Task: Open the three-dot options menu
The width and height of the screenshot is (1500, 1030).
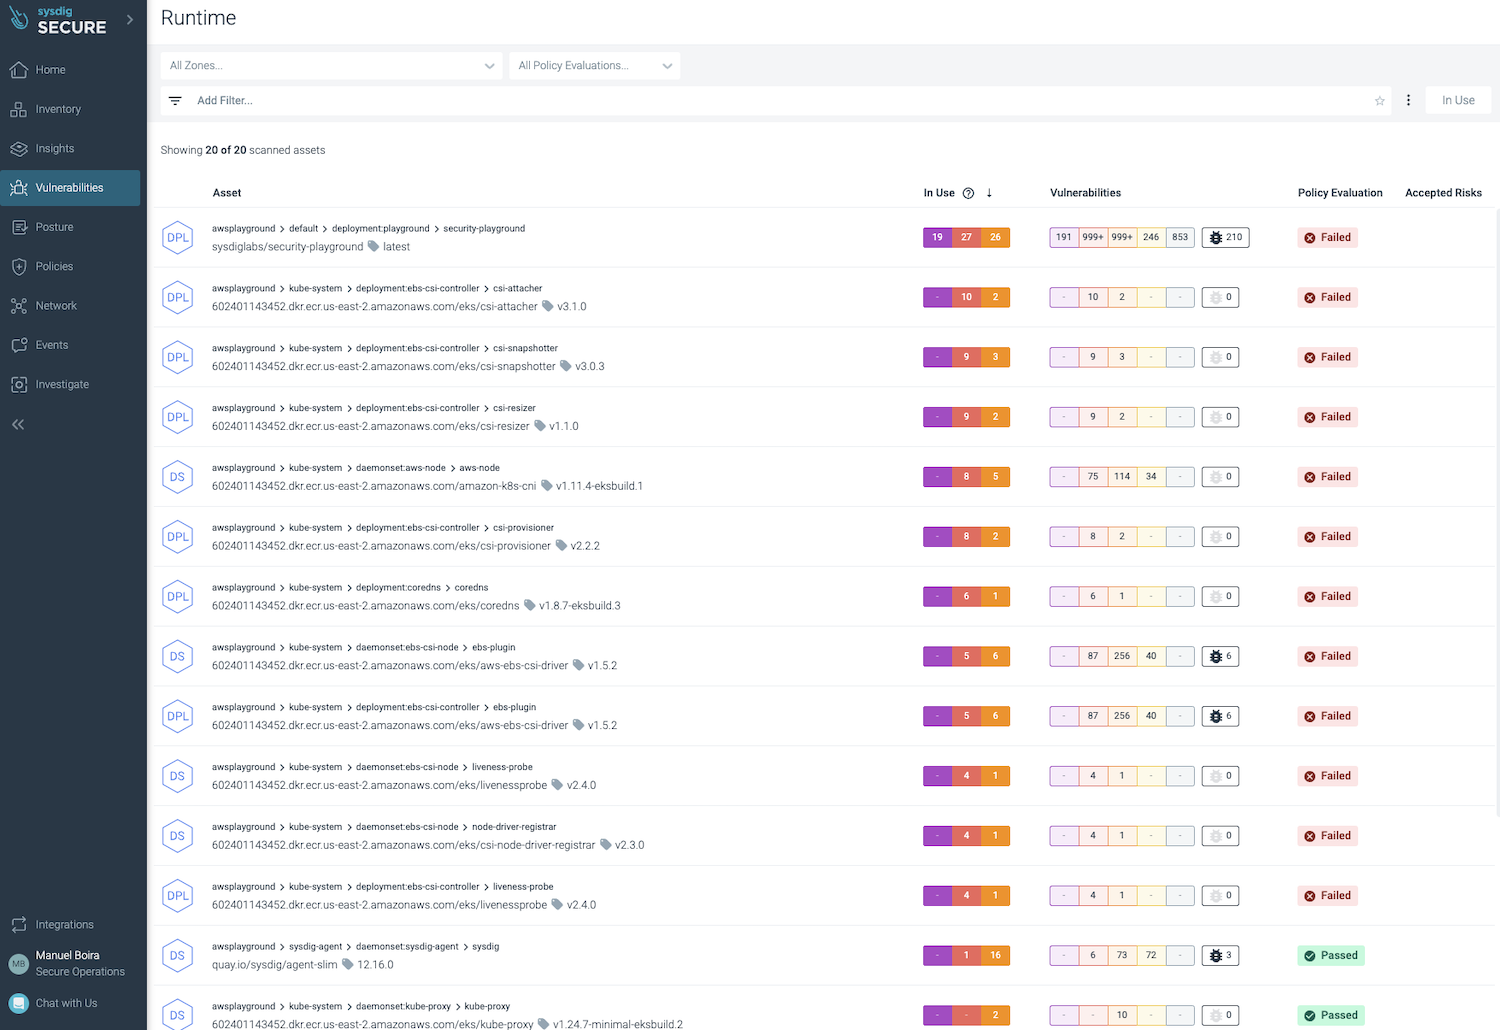Action: [x=1408, y=100]
